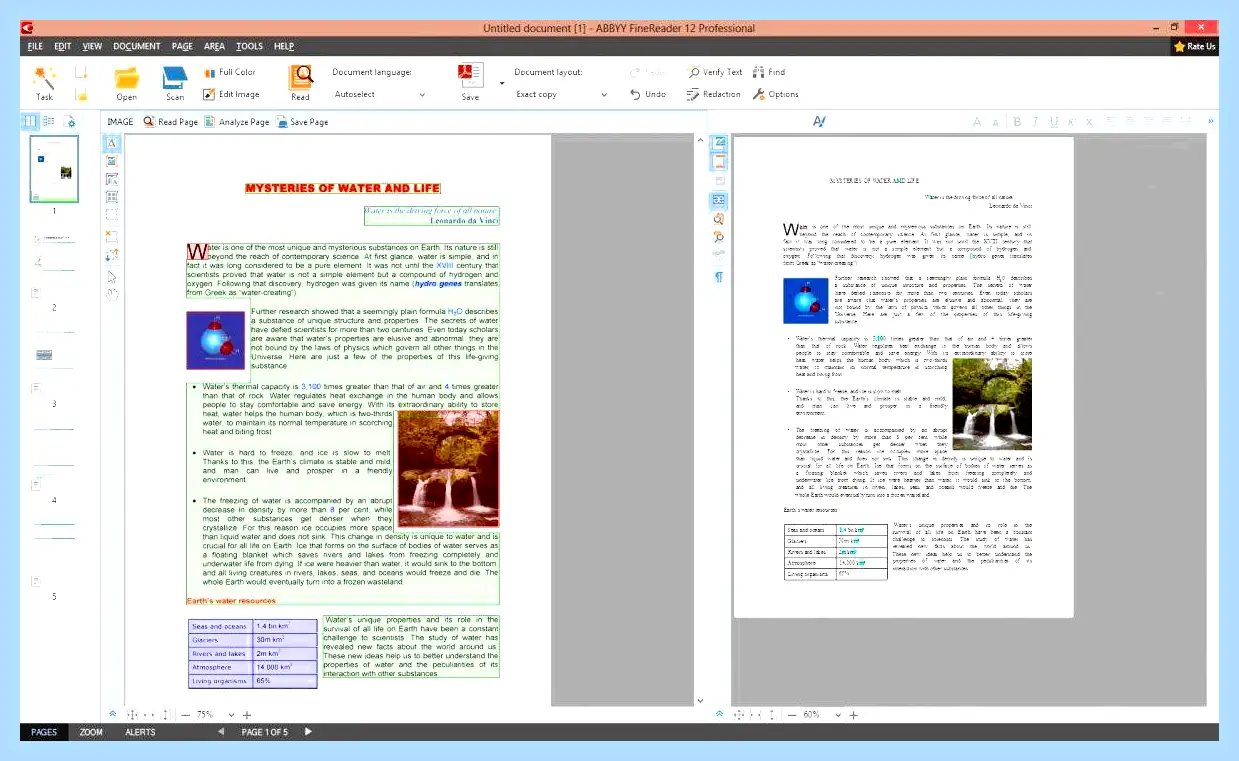Click the Open folder icon
The image size is (1239, 761).
point(126,78)
